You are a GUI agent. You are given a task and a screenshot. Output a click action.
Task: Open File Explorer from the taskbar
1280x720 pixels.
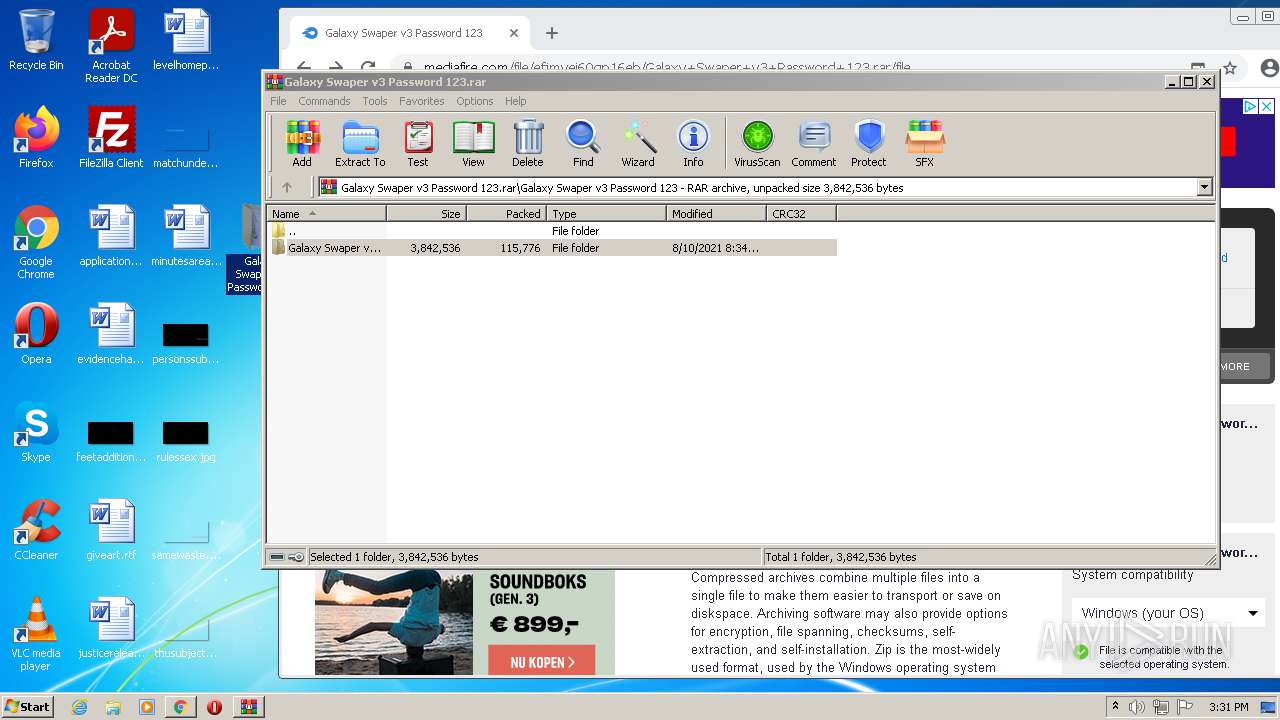113,707
